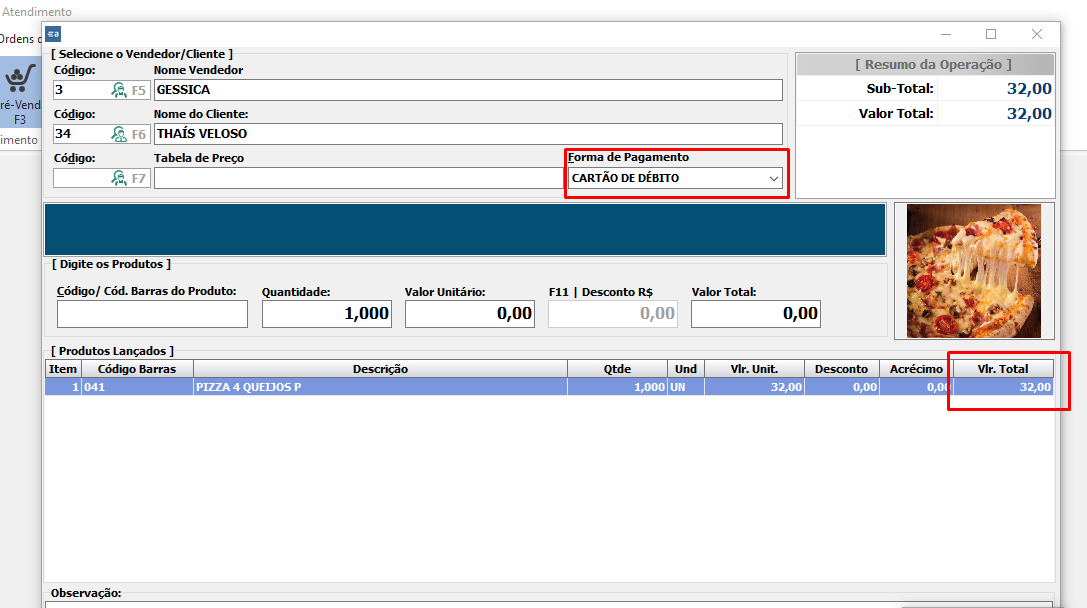Click the Nome do Cliente field

coord(468,134)
